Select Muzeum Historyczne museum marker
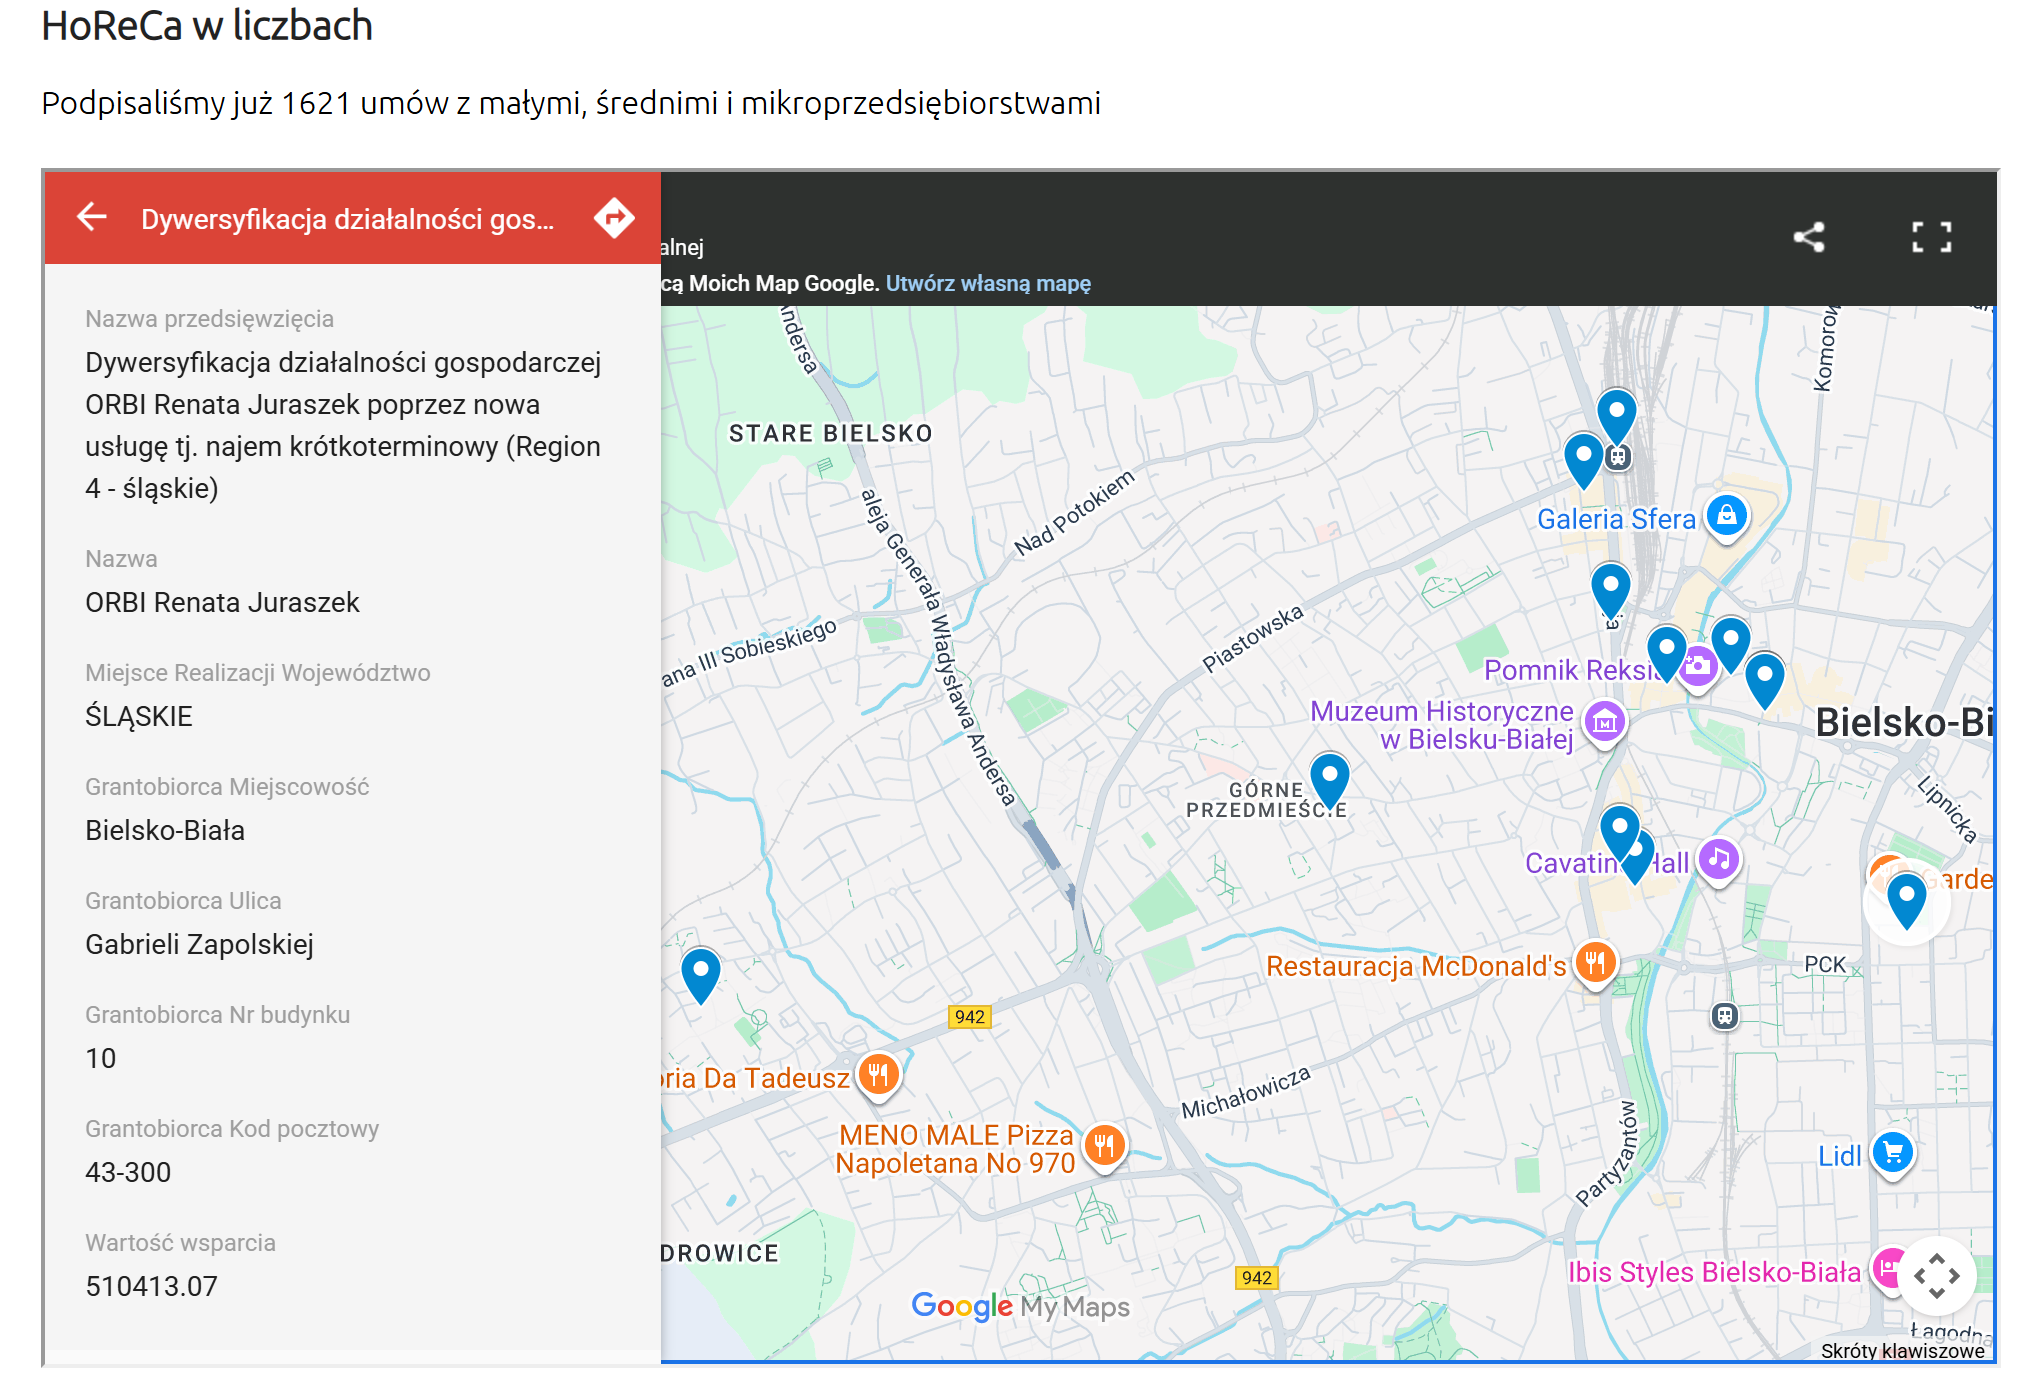This screenshot has height=1396, width=2032. point(1604,721)
